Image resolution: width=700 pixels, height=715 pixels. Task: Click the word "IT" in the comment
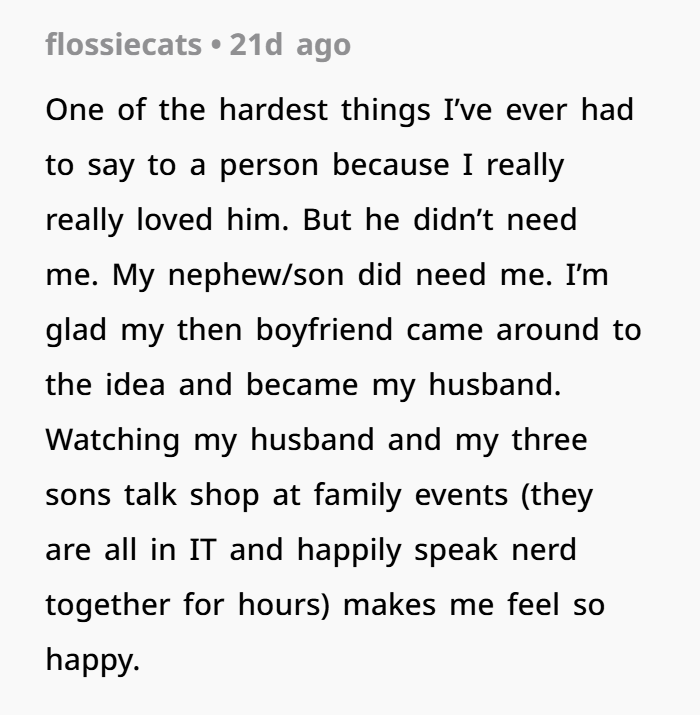pos(202,549)
